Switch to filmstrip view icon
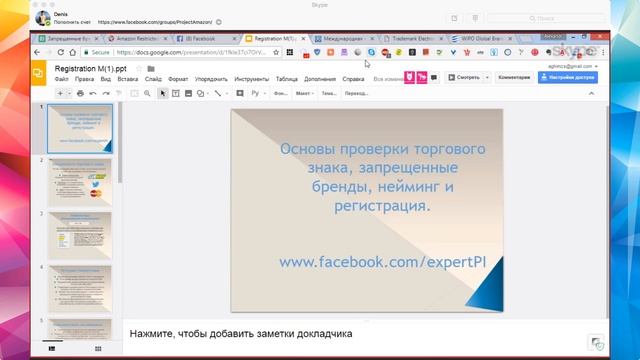The width and height of the screenshot is (640, 360). [52, 349]
